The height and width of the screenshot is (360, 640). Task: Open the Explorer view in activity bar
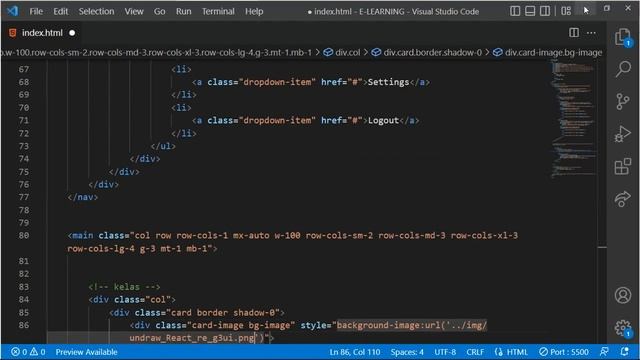[623, 37]
